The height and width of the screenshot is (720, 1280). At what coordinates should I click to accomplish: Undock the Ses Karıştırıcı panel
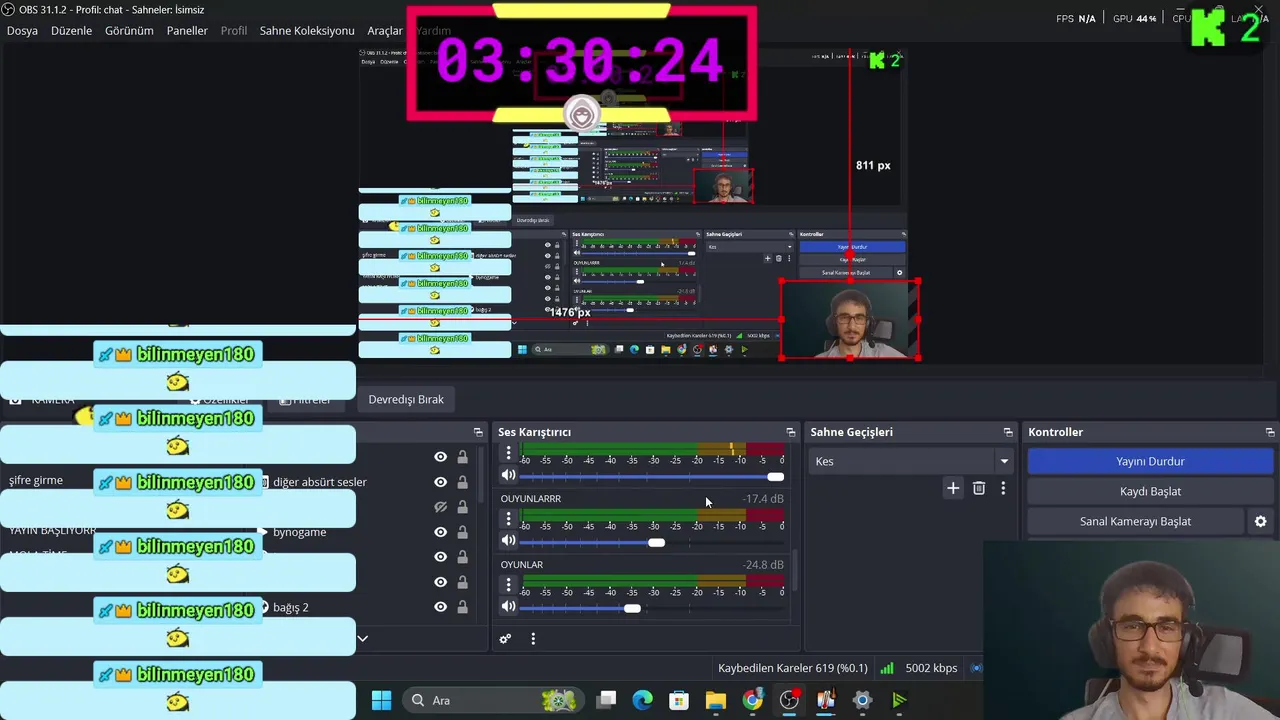click(790, 432)
